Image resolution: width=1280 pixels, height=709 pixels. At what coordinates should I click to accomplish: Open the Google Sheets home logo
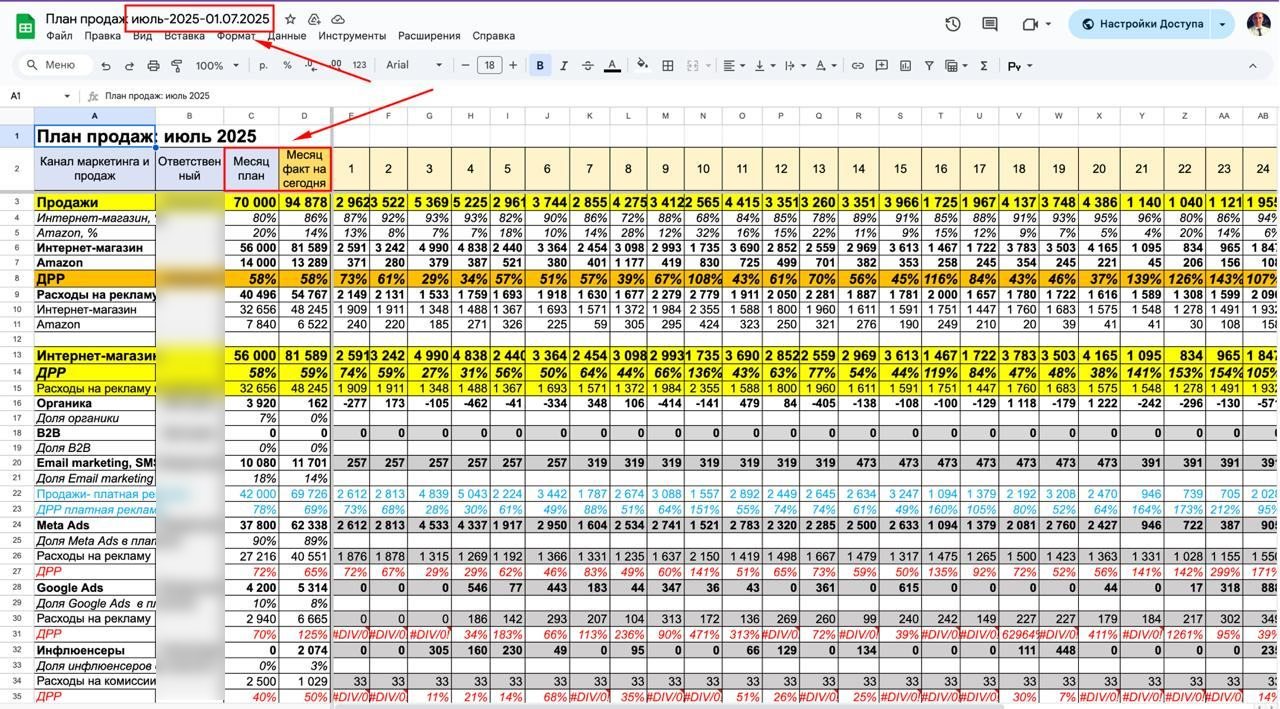pyautogui.click(x=25, y=26)
